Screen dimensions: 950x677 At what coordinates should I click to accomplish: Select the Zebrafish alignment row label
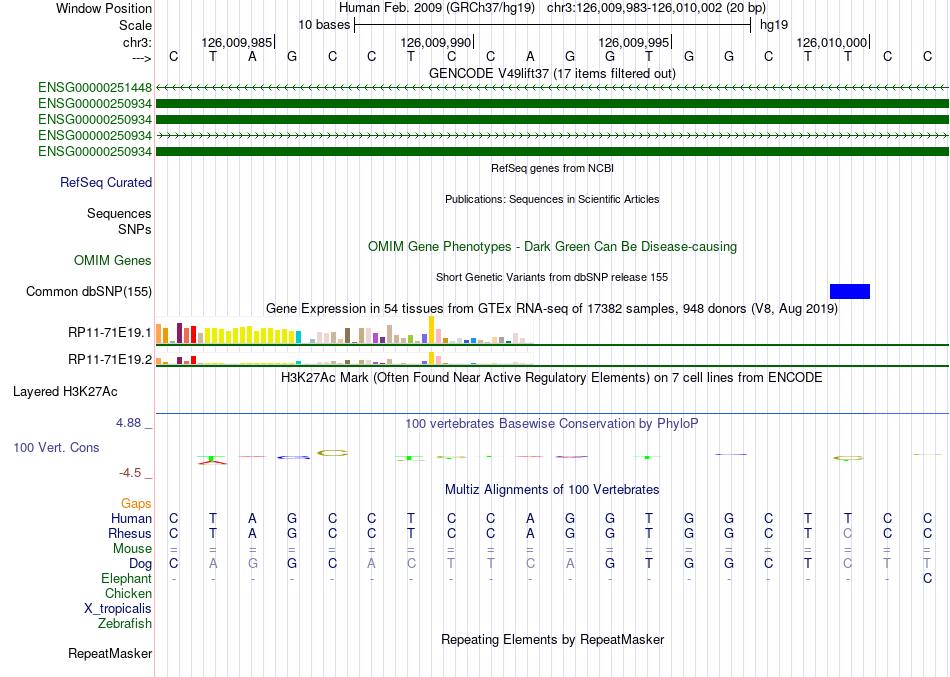click(125, 623)
